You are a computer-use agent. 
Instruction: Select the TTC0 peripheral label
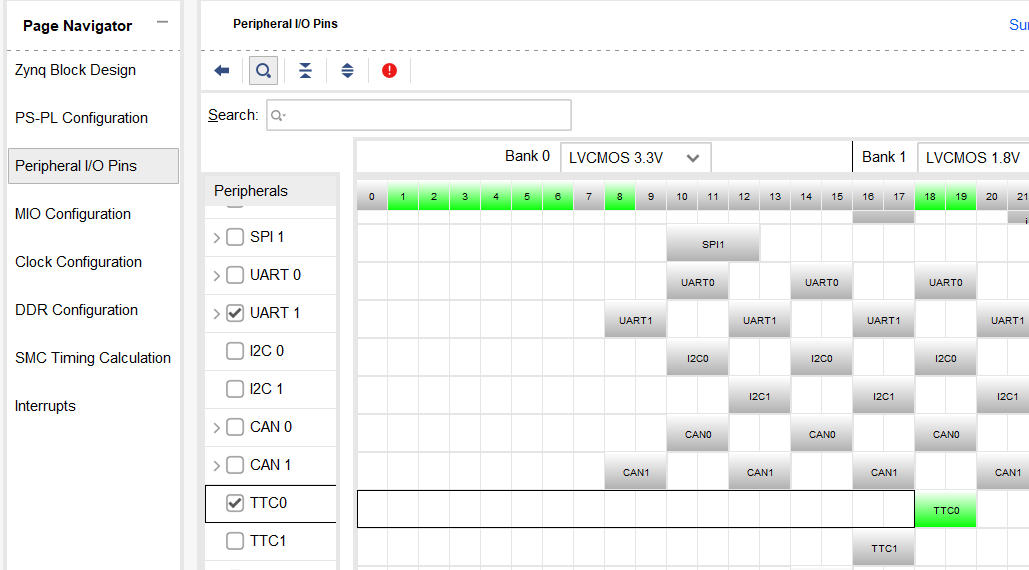pos(268,503)
